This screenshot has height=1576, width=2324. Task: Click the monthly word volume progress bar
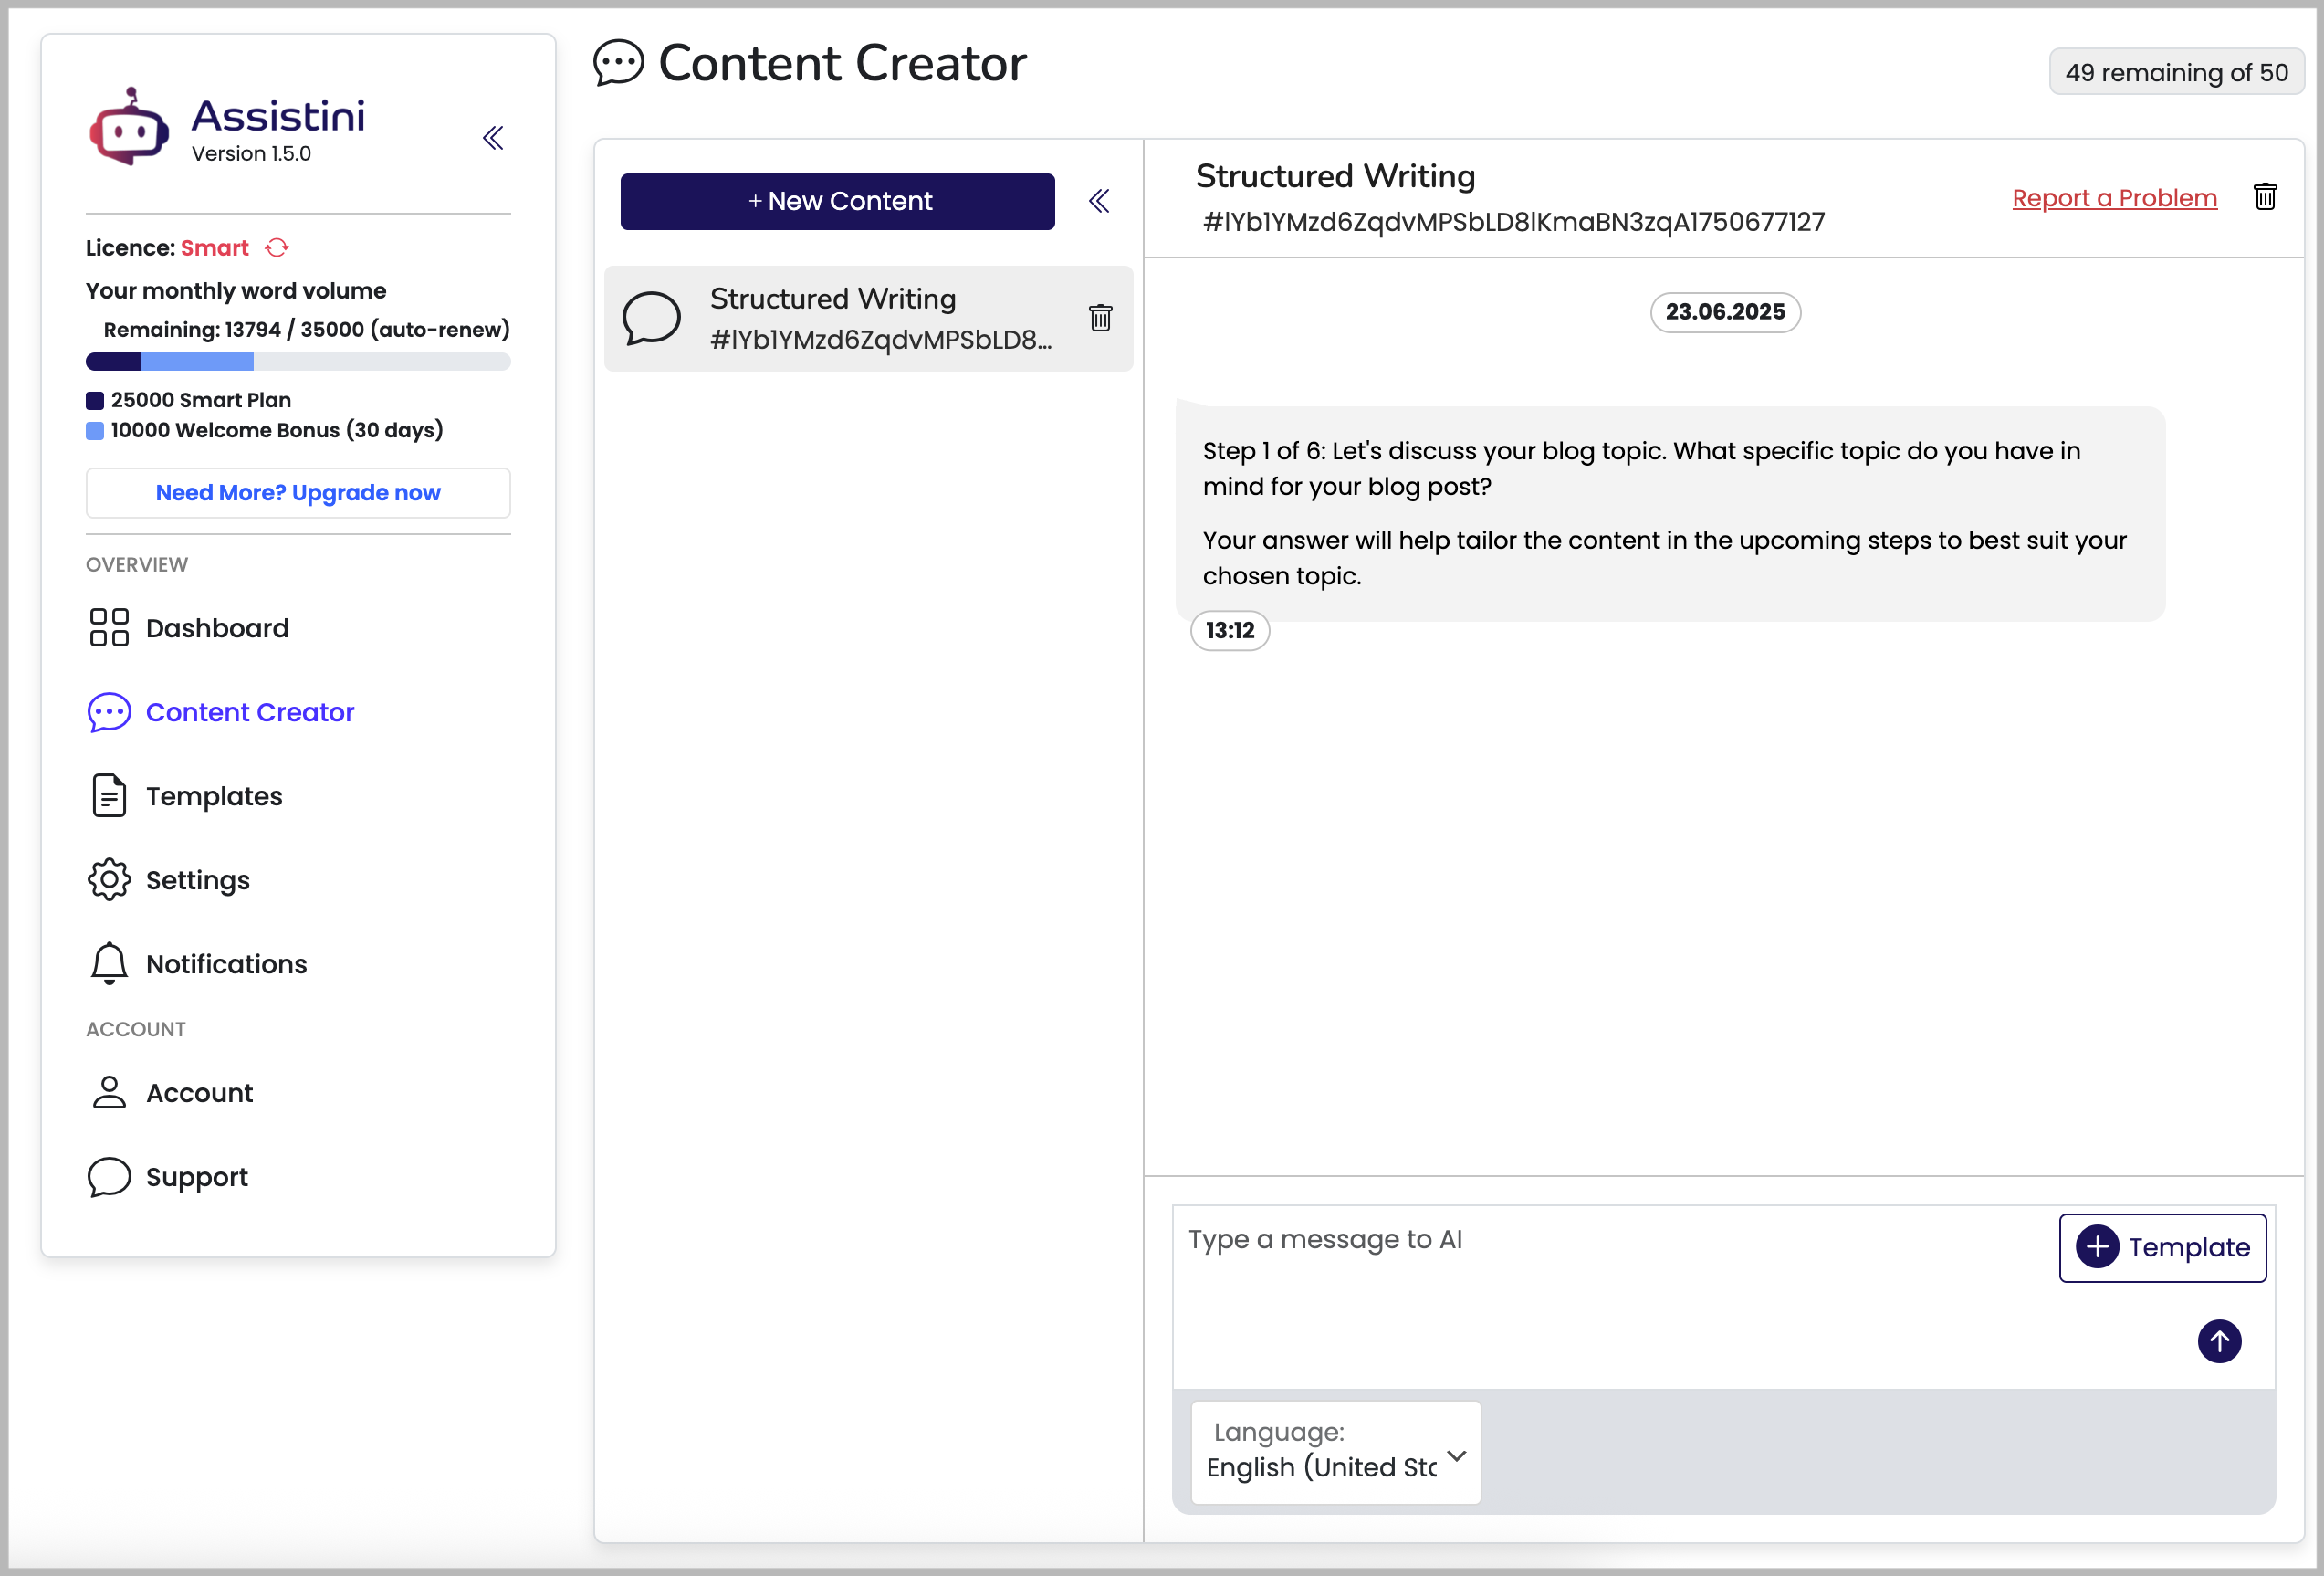[298, 362]
